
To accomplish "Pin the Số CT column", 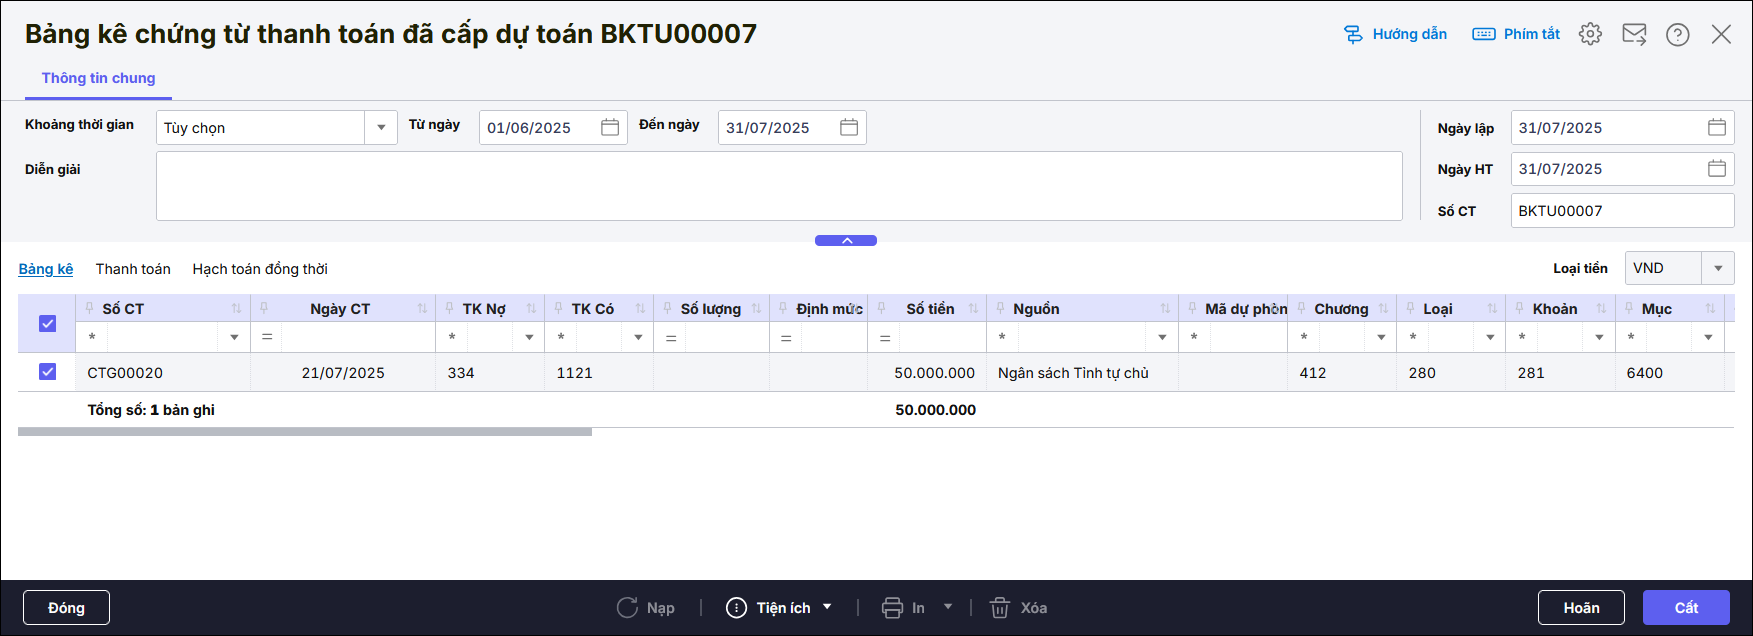I will coord(90,308).
